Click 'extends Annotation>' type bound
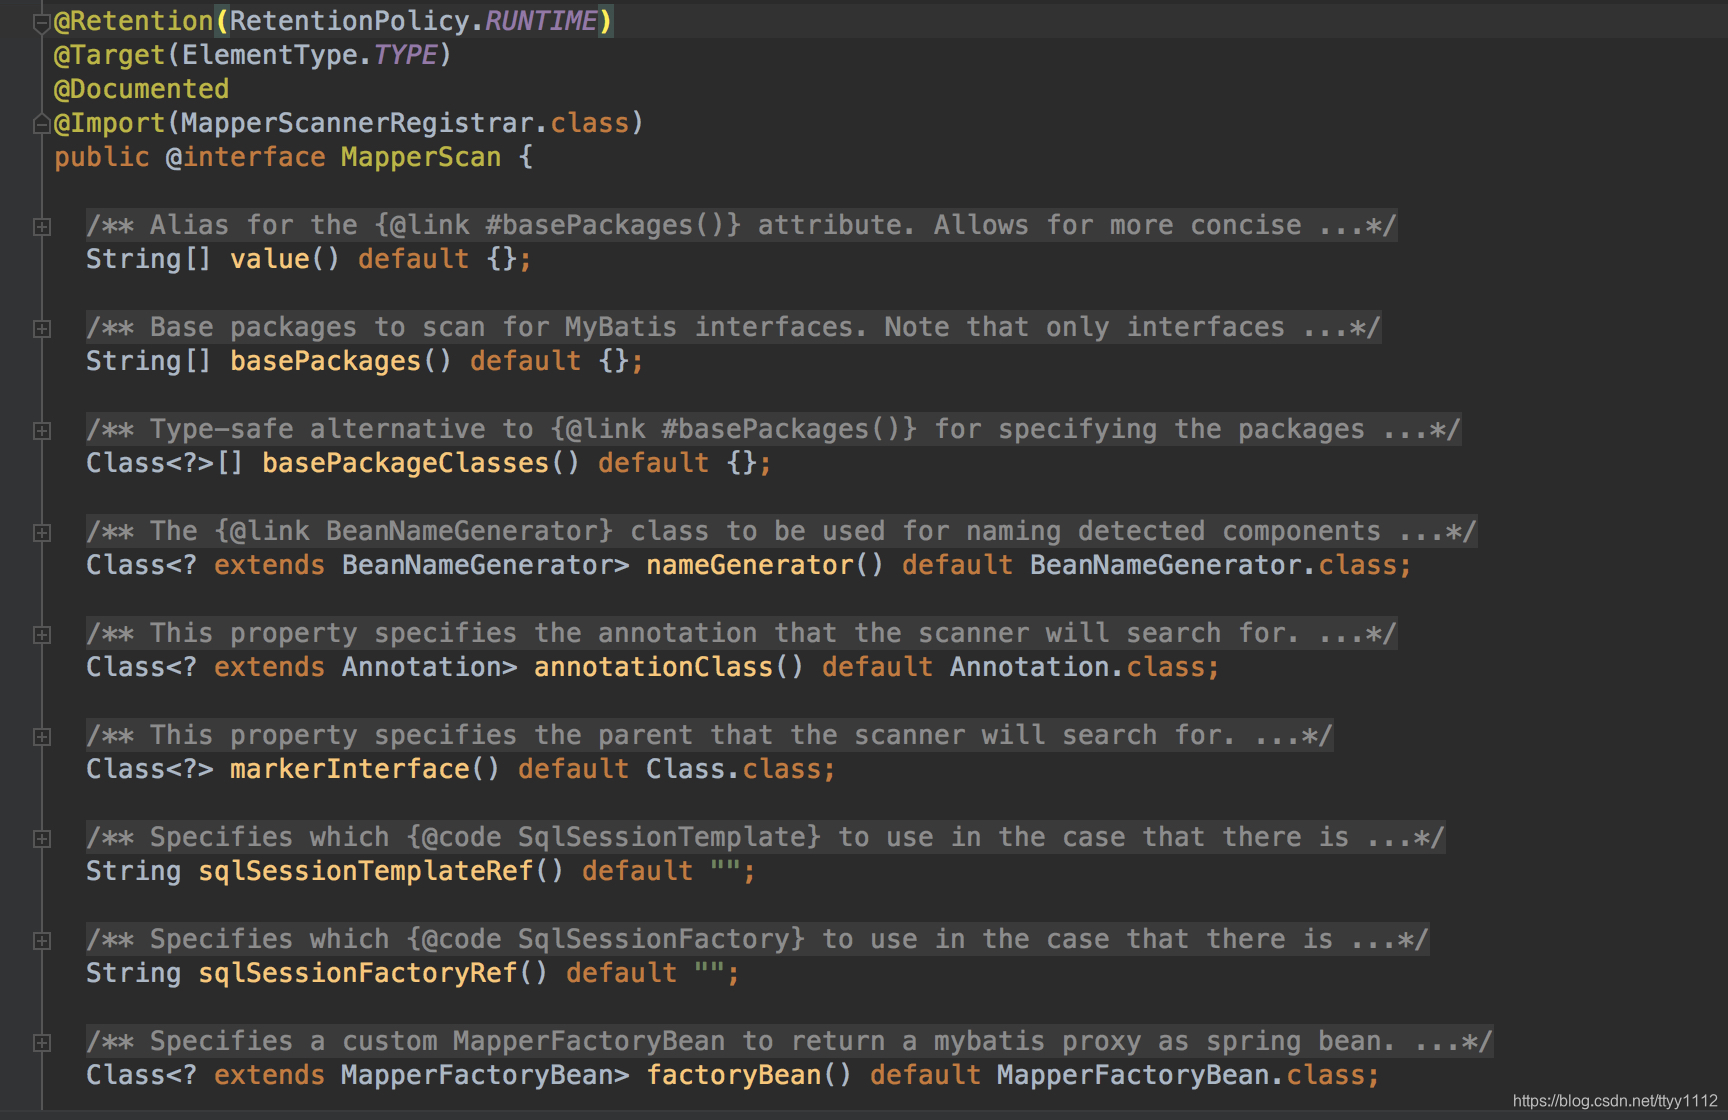This screenshot has width=1728, height=1120. click(x=365, y=667)
